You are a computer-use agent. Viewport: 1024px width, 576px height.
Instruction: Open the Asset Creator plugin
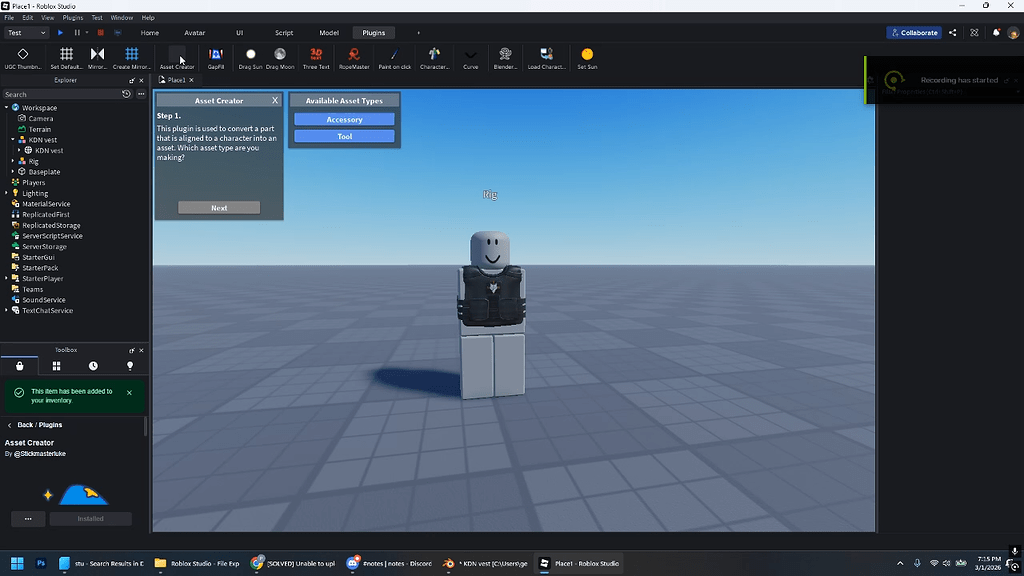coord(177,57)
